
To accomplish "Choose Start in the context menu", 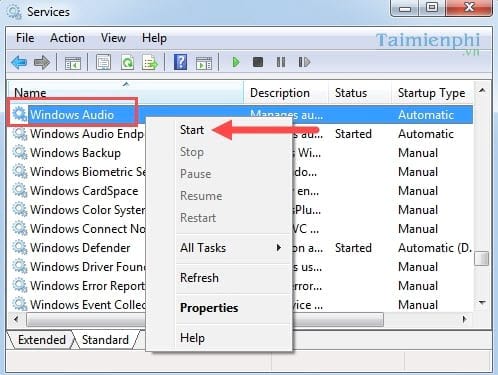I will point(192,130).
